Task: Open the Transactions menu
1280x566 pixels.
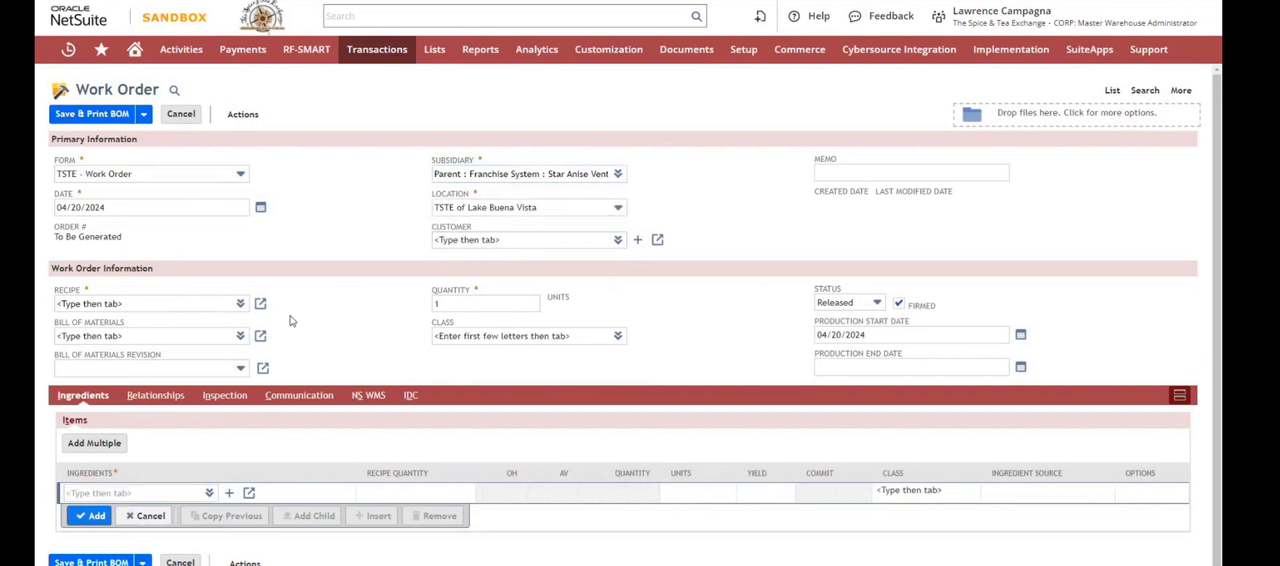Action: tap(377, 49)
